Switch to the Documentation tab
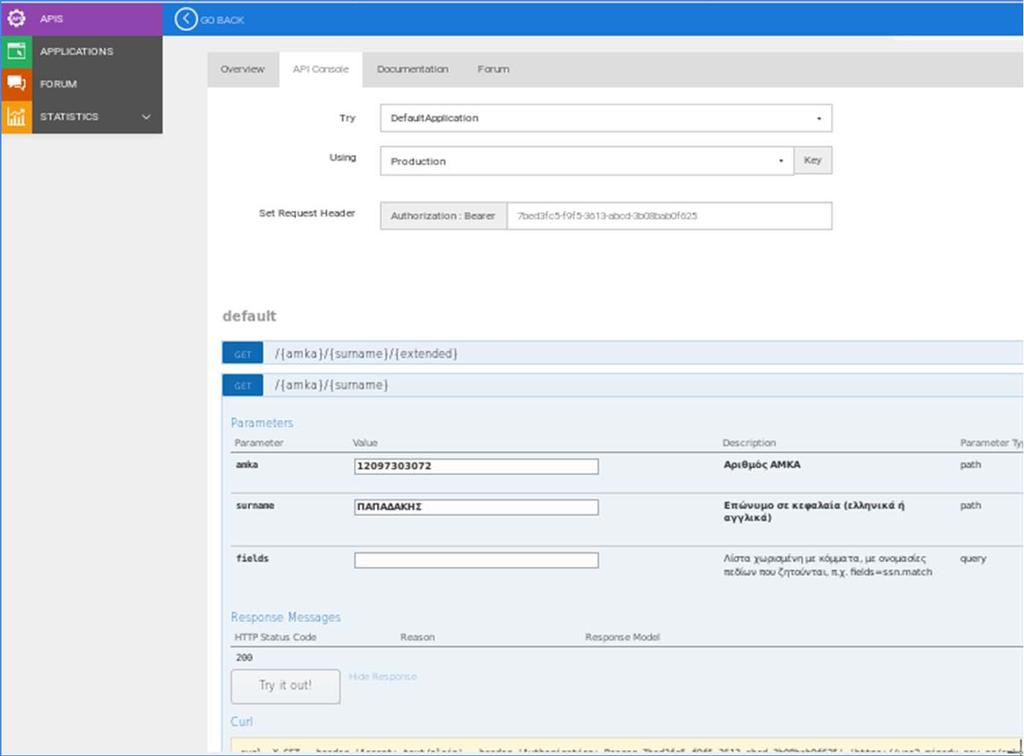 tap(413, 69)
